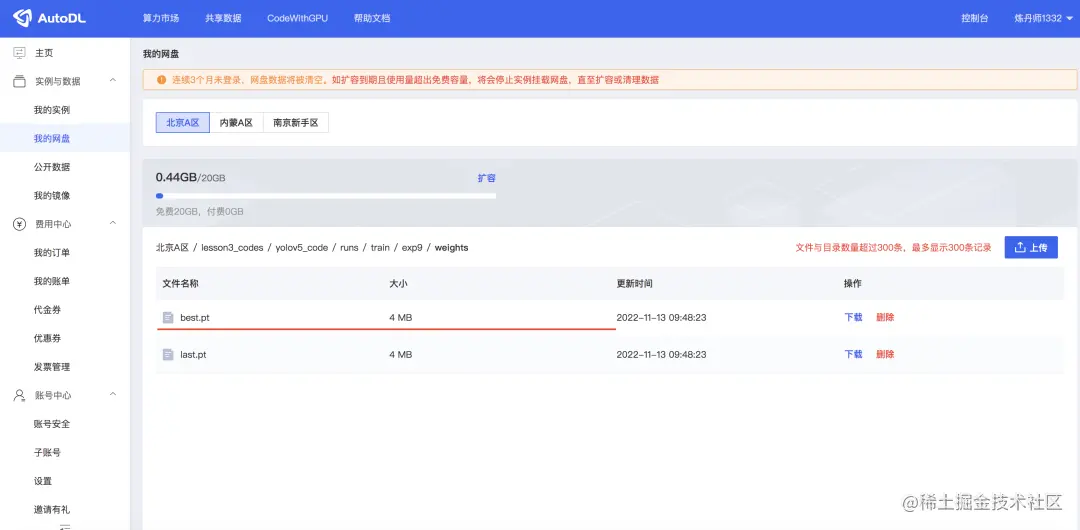This screenshot has height=530, width=1080.
Task: Select the 北京A区 region tab
Action: (183, 123)
